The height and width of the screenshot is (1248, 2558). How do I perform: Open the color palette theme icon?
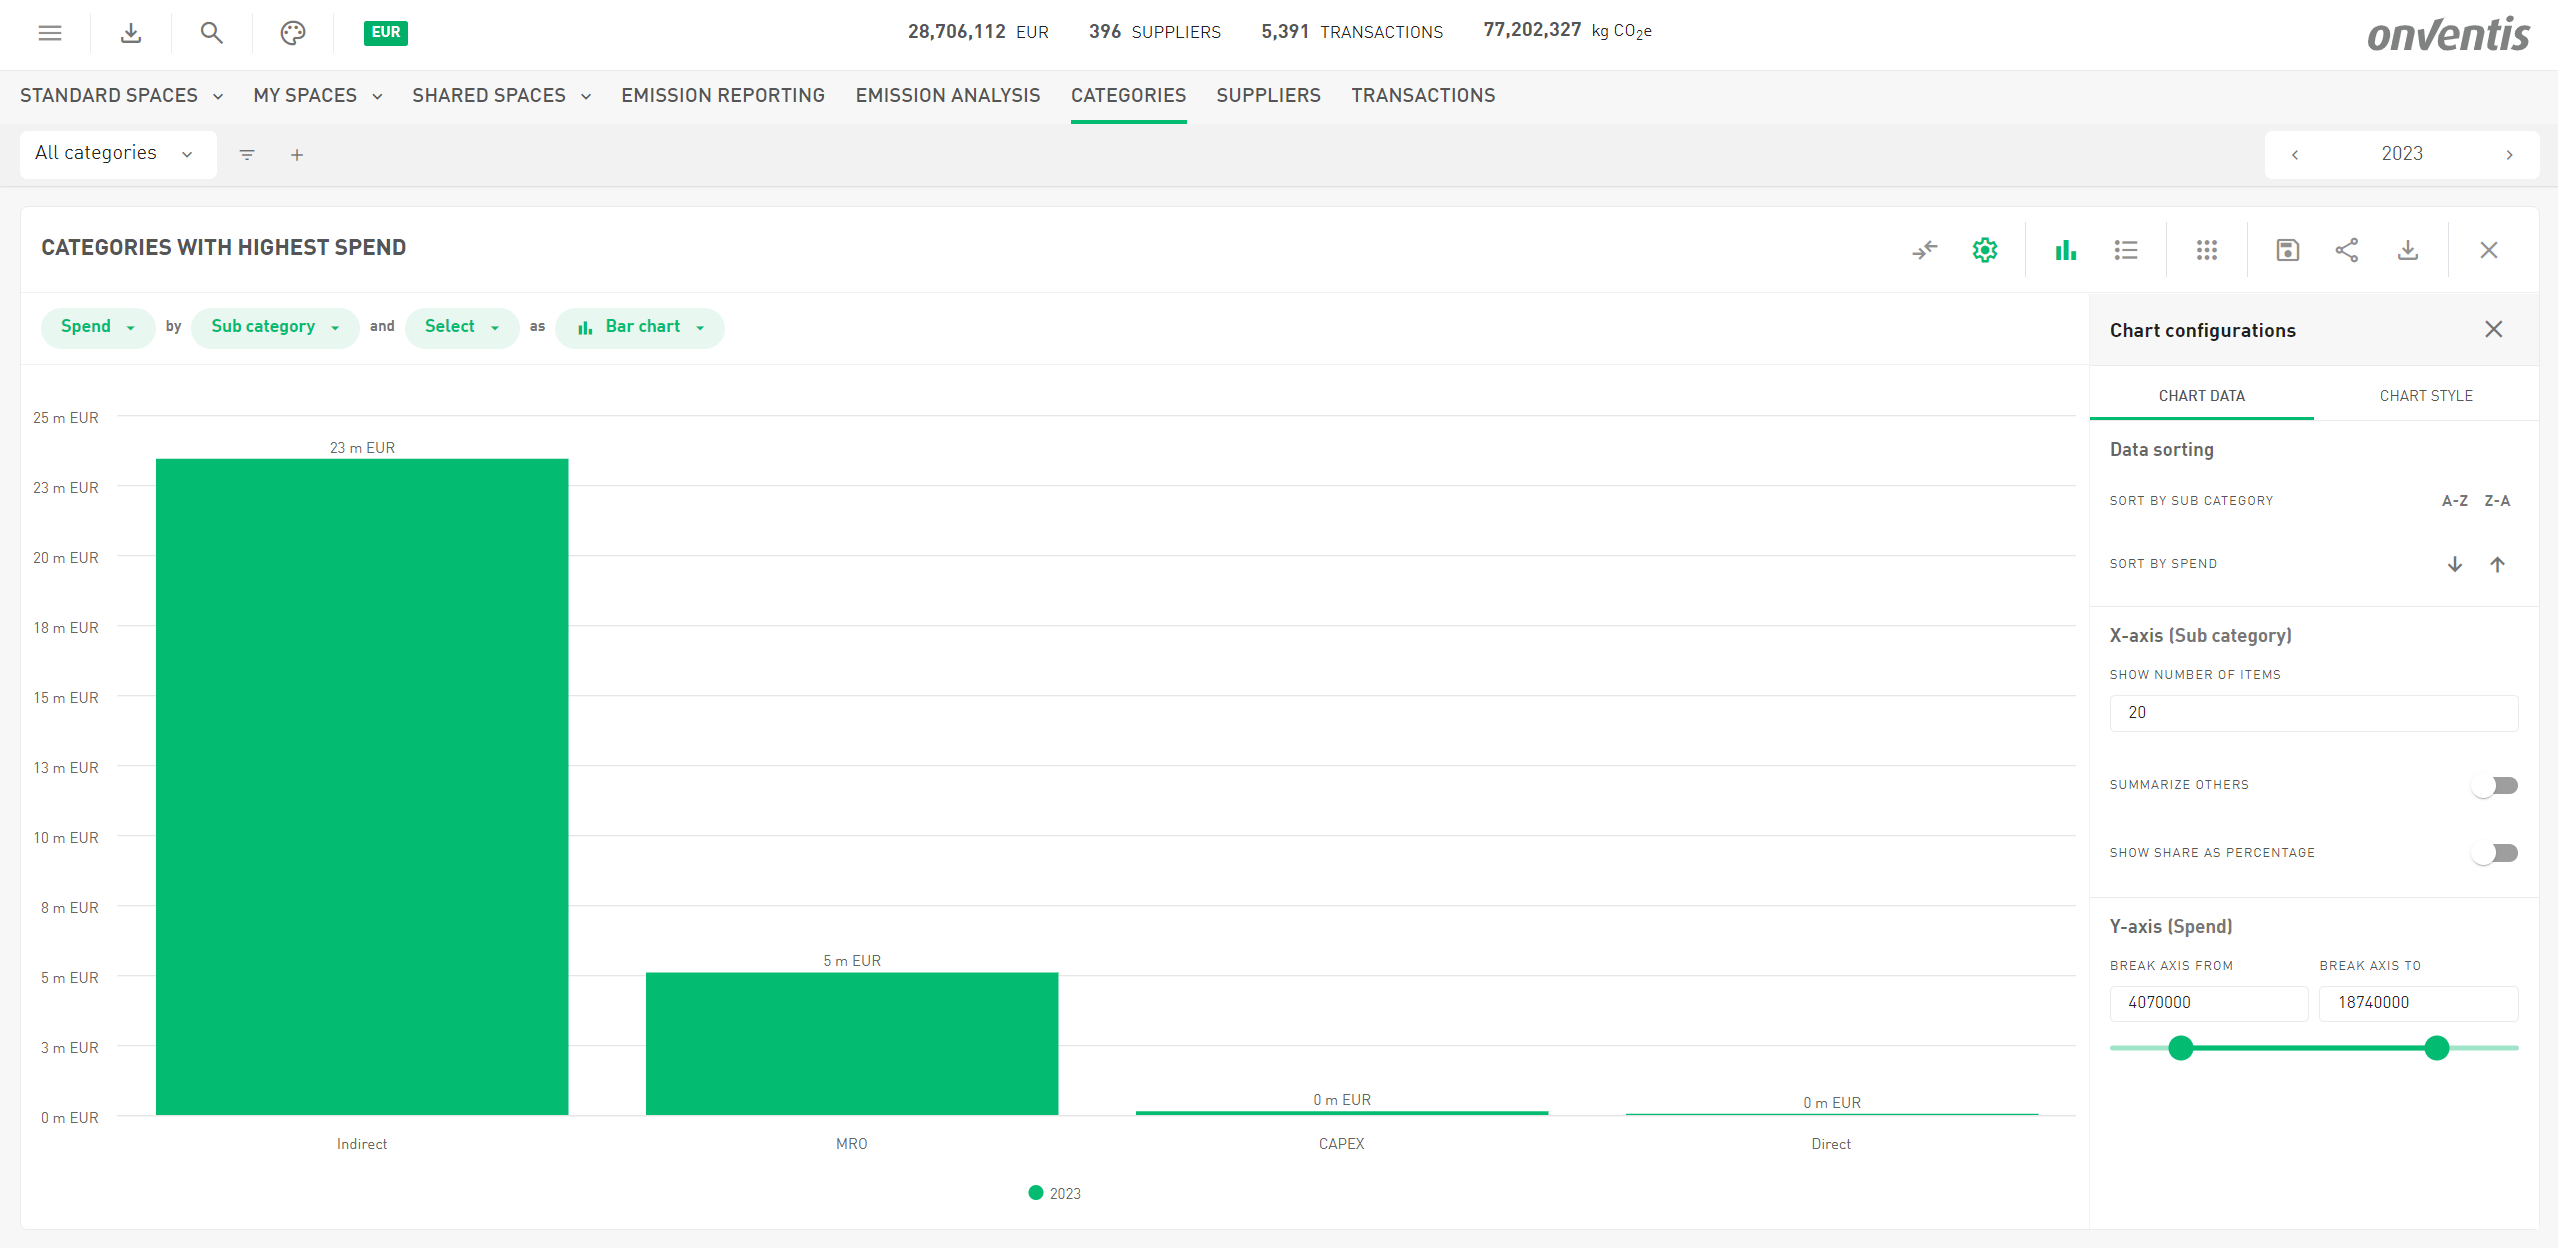click(292, 33)
